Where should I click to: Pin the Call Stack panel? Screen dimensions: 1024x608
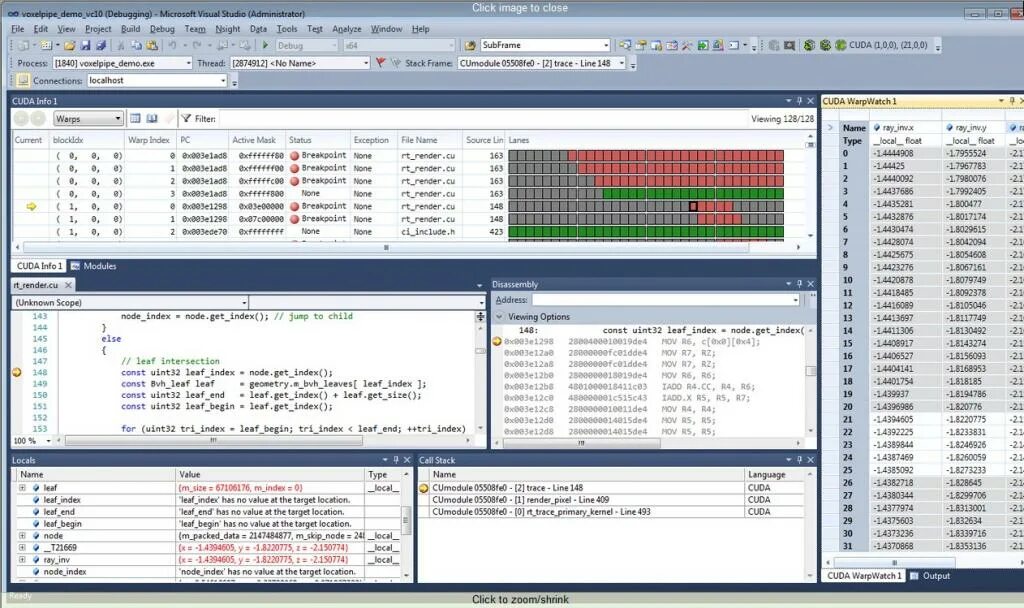click(x=799, y=460)
